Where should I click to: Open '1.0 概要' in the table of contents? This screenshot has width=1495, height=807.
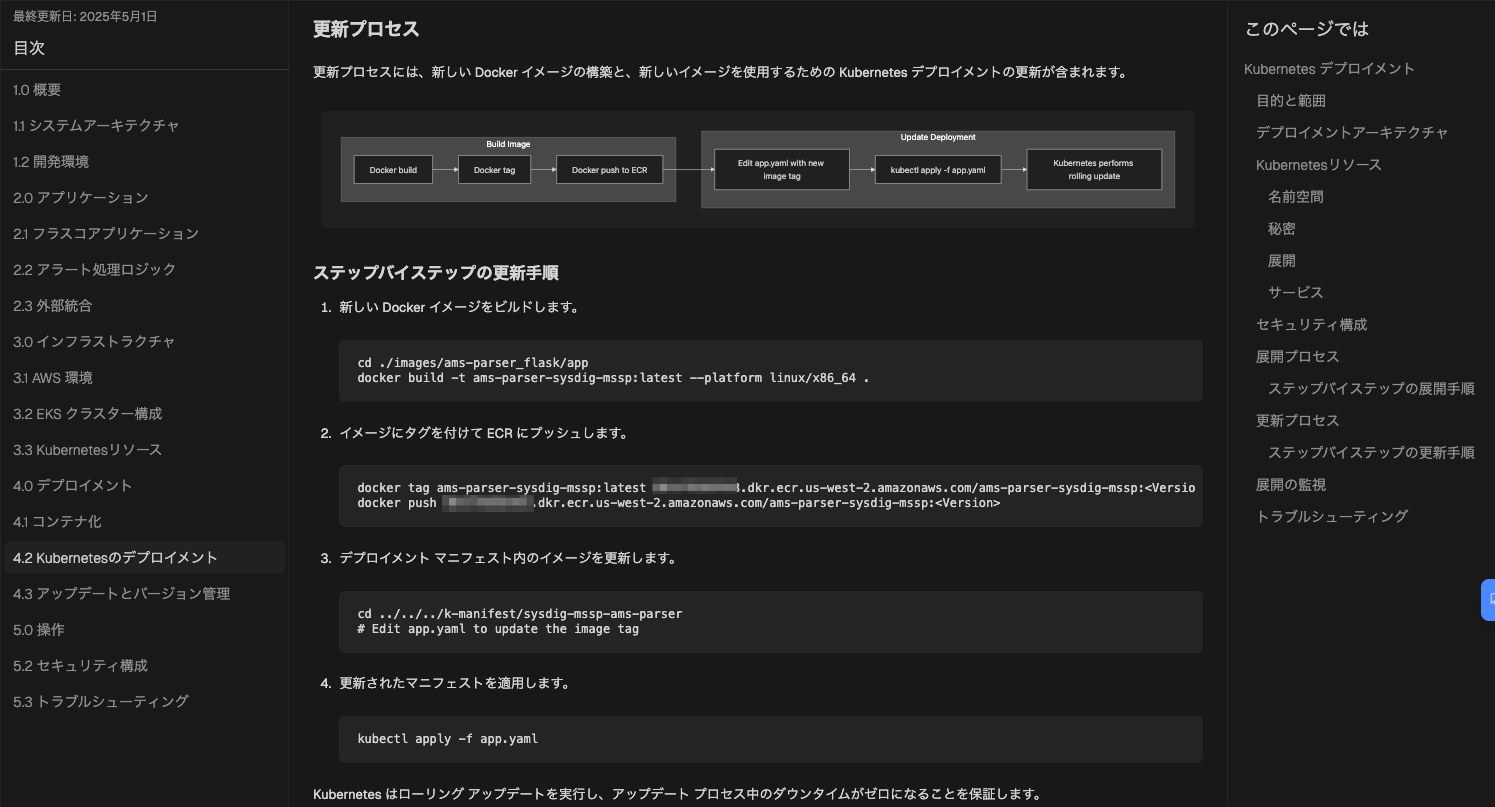tap(37, 90)
